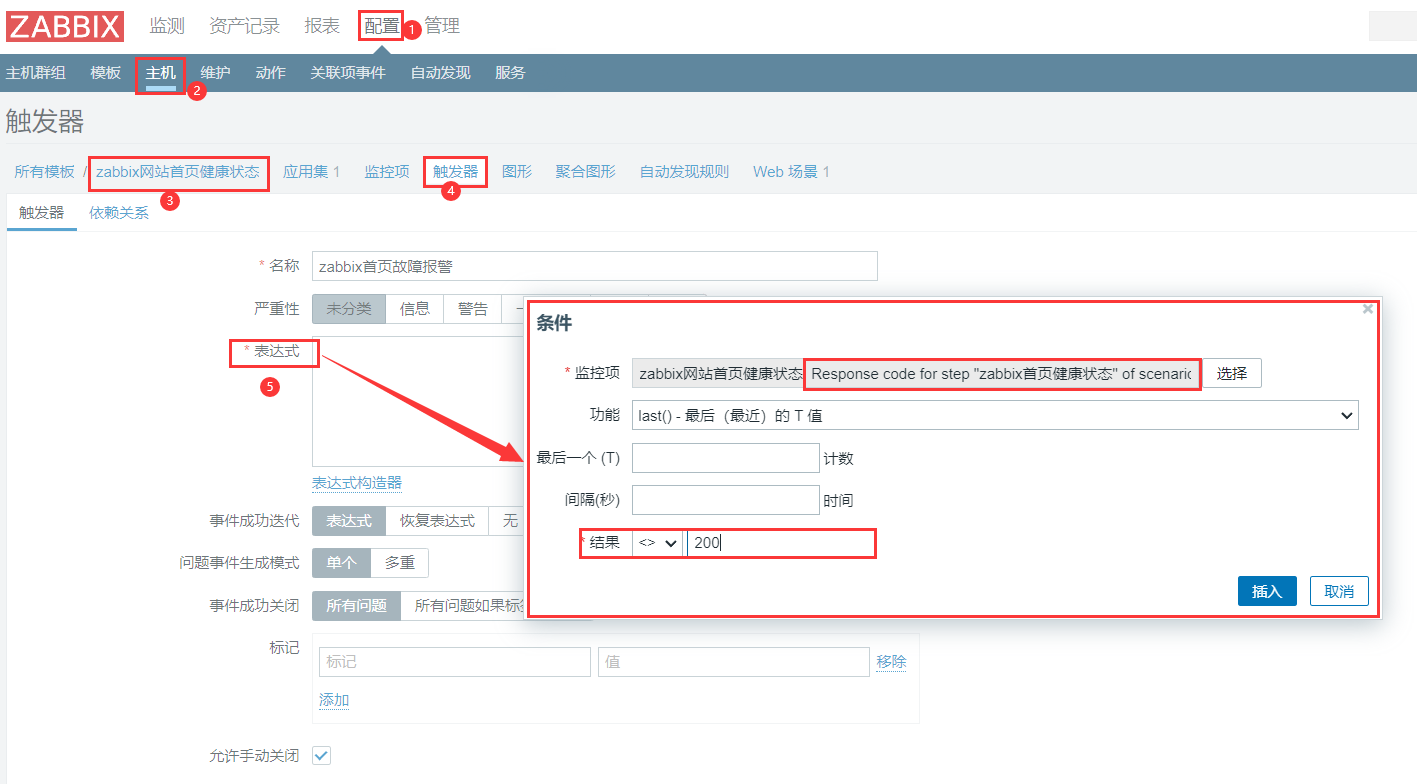Click the 移除 tag link

(891, 662)
